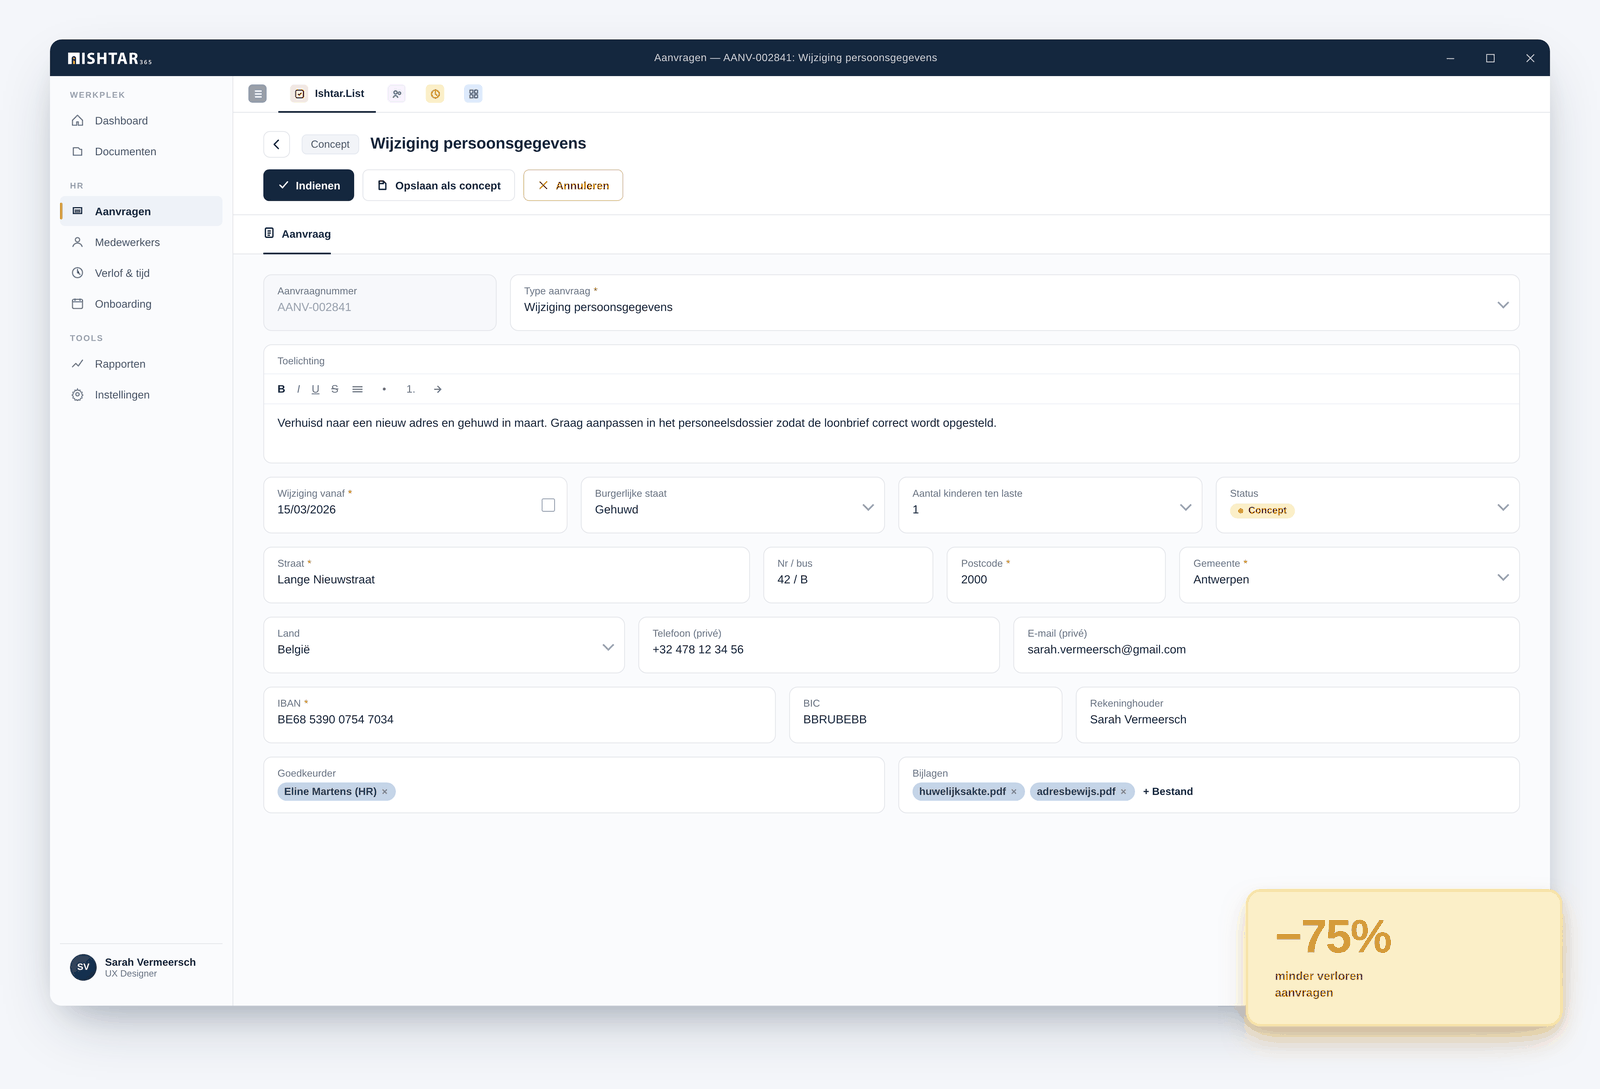Open the grid apps icon tab
This screenshot has width=1600, height=1089.
pyautogui.click(x=474, y=94)
